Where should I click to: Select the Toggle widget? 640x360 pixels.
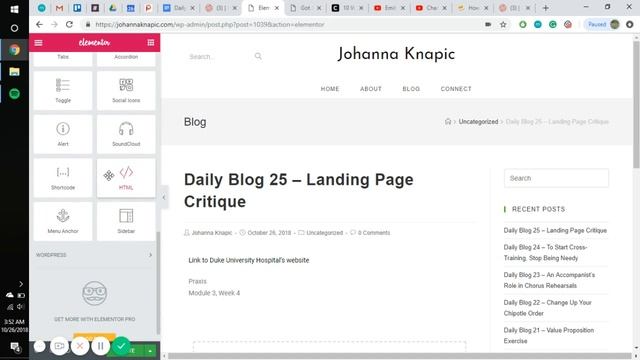point(63,90)
